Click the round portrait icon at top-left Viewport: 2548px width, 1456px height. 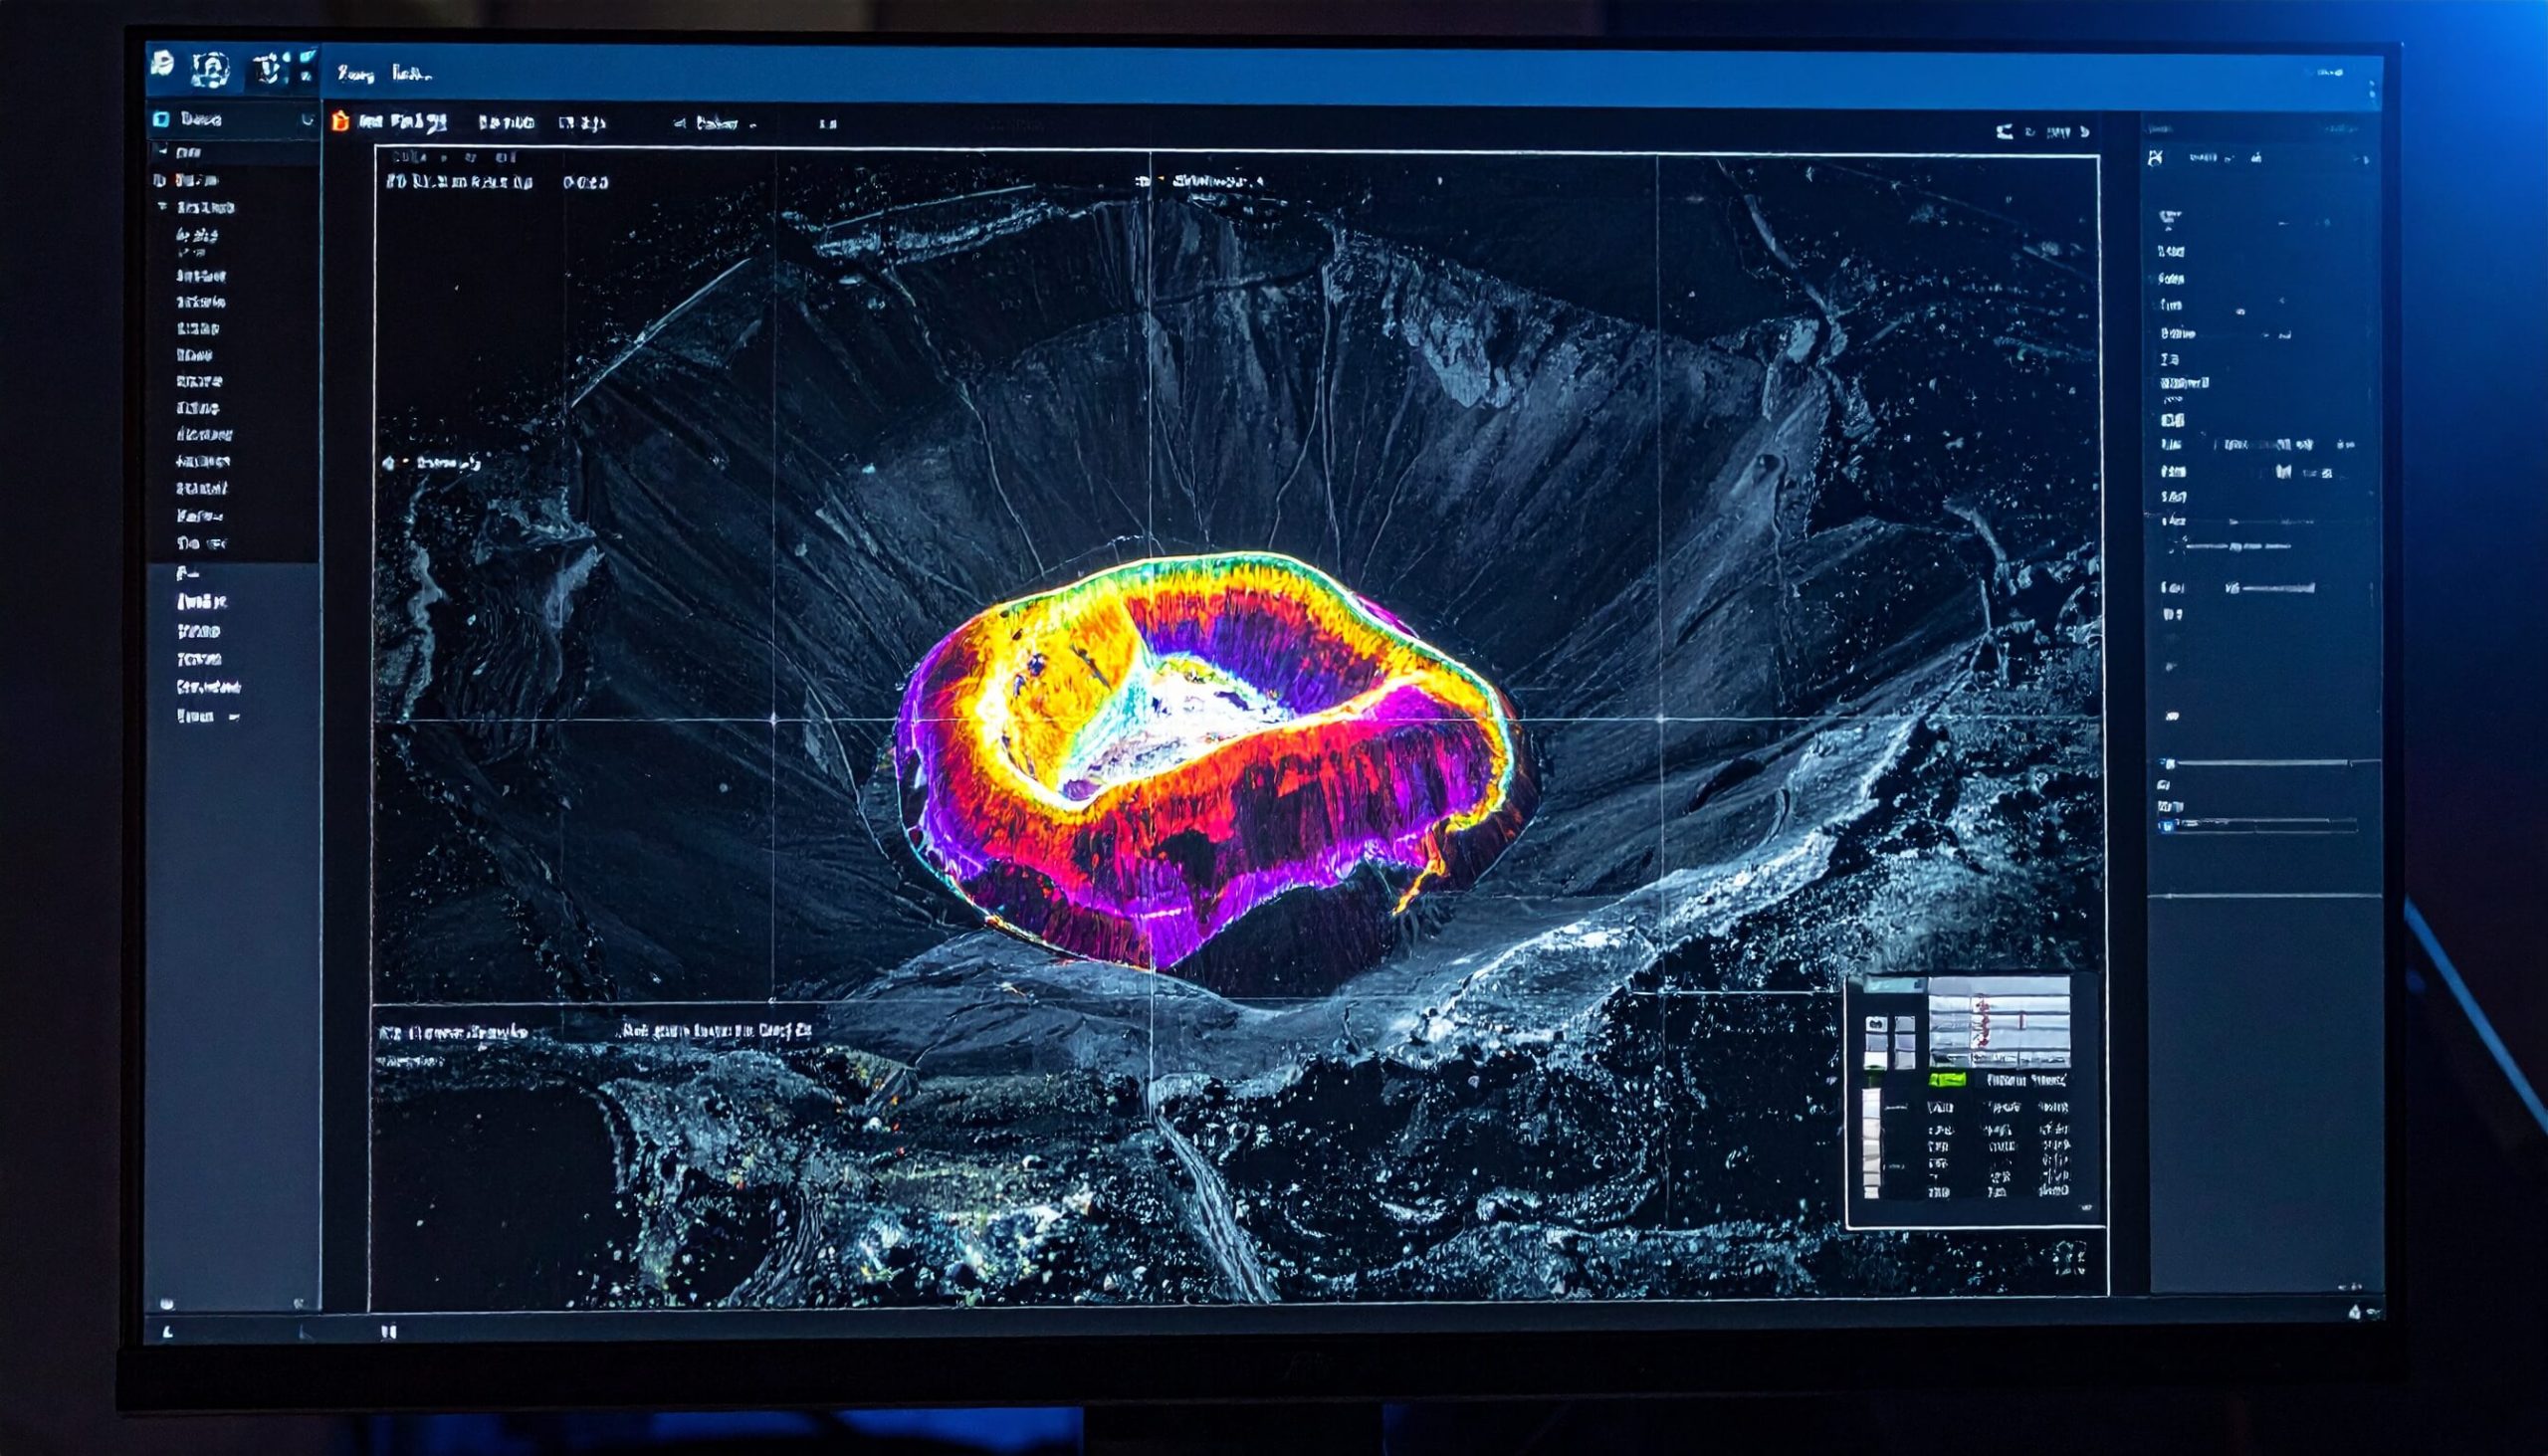pos(211,69)
